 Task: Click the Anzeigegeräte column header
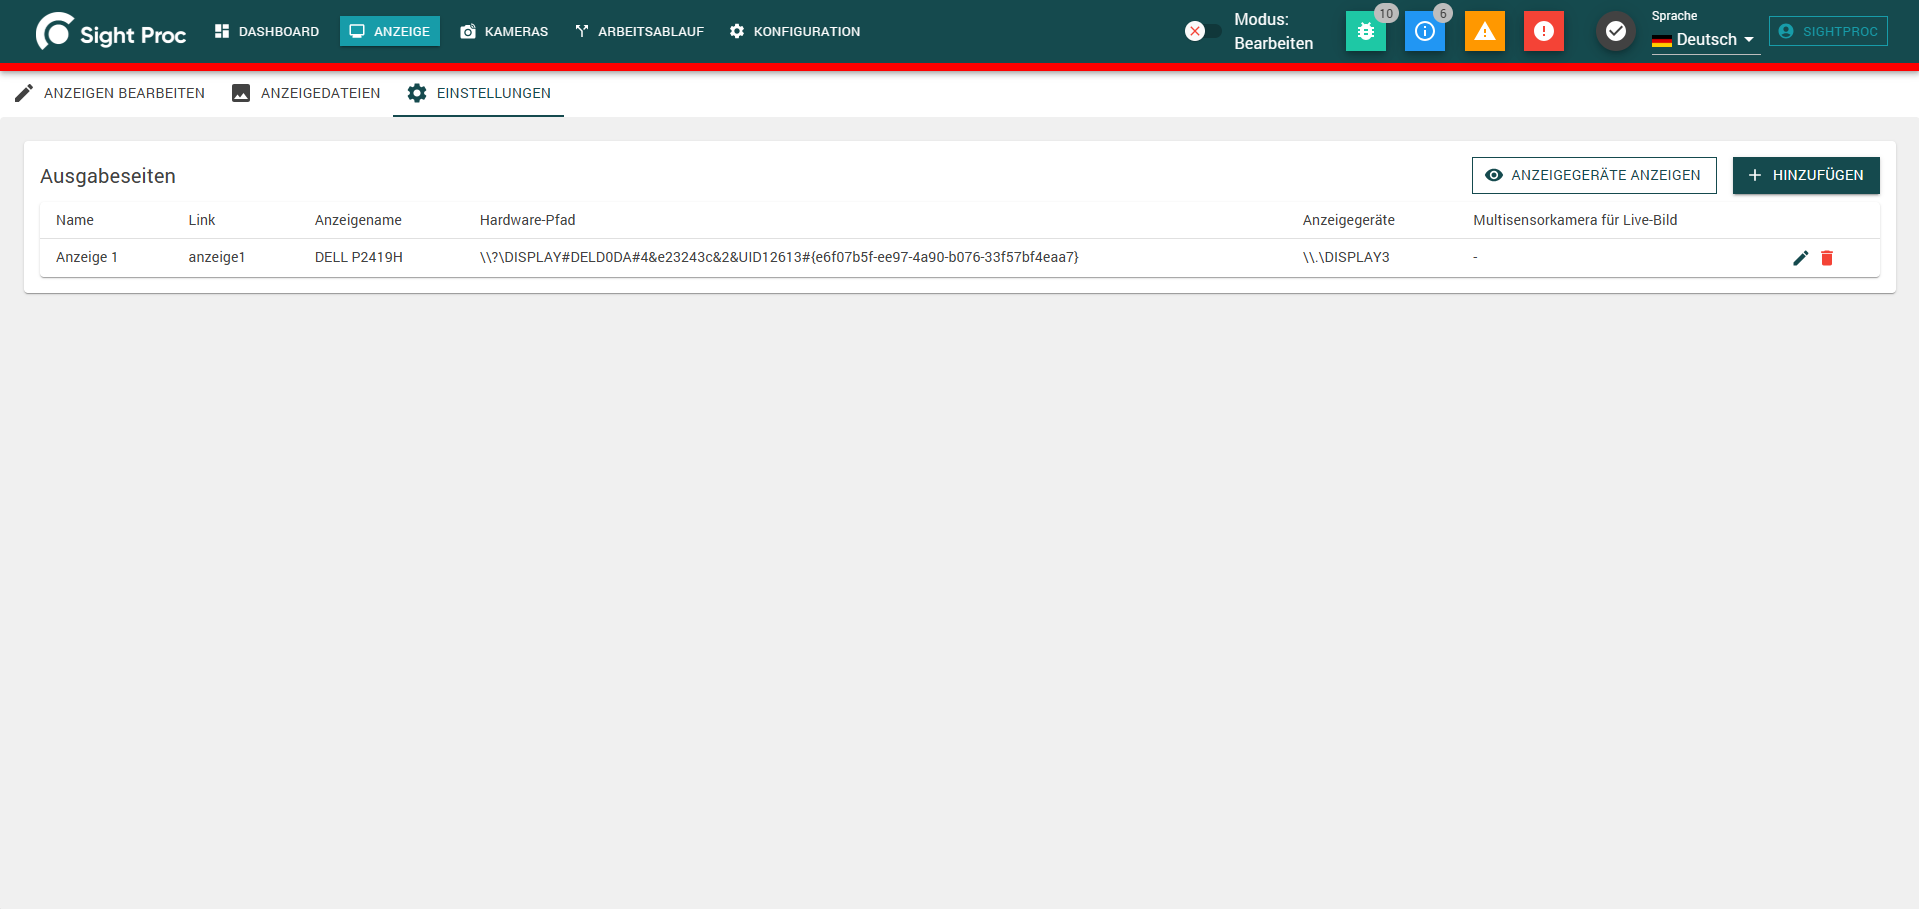[x=1348, y=220]
